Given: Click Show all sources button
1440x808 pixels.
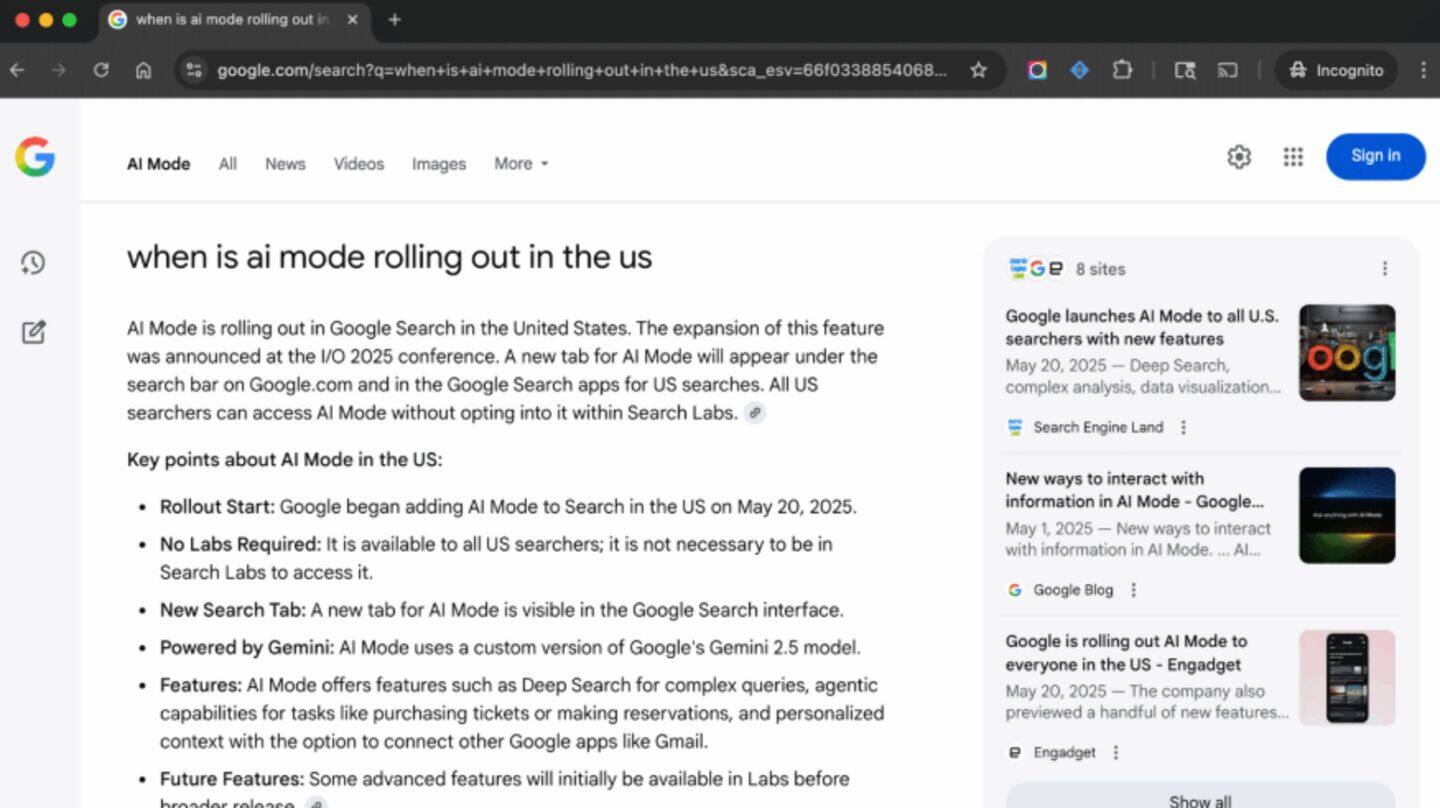Looking at the screenshot, I should pyautogui.click(x=1200, y=798).
